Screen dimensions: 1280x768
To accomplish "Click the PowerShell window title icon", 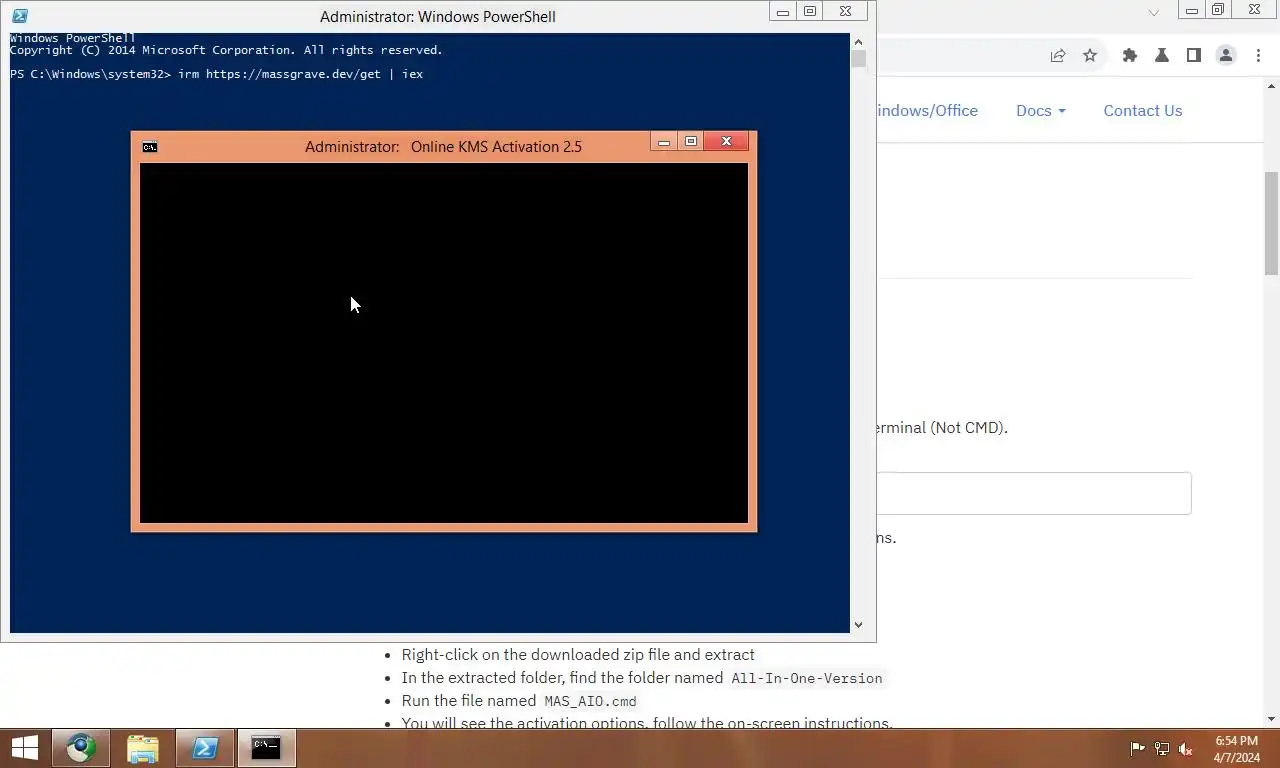I will pyautogui.click(x=19, y=16).
